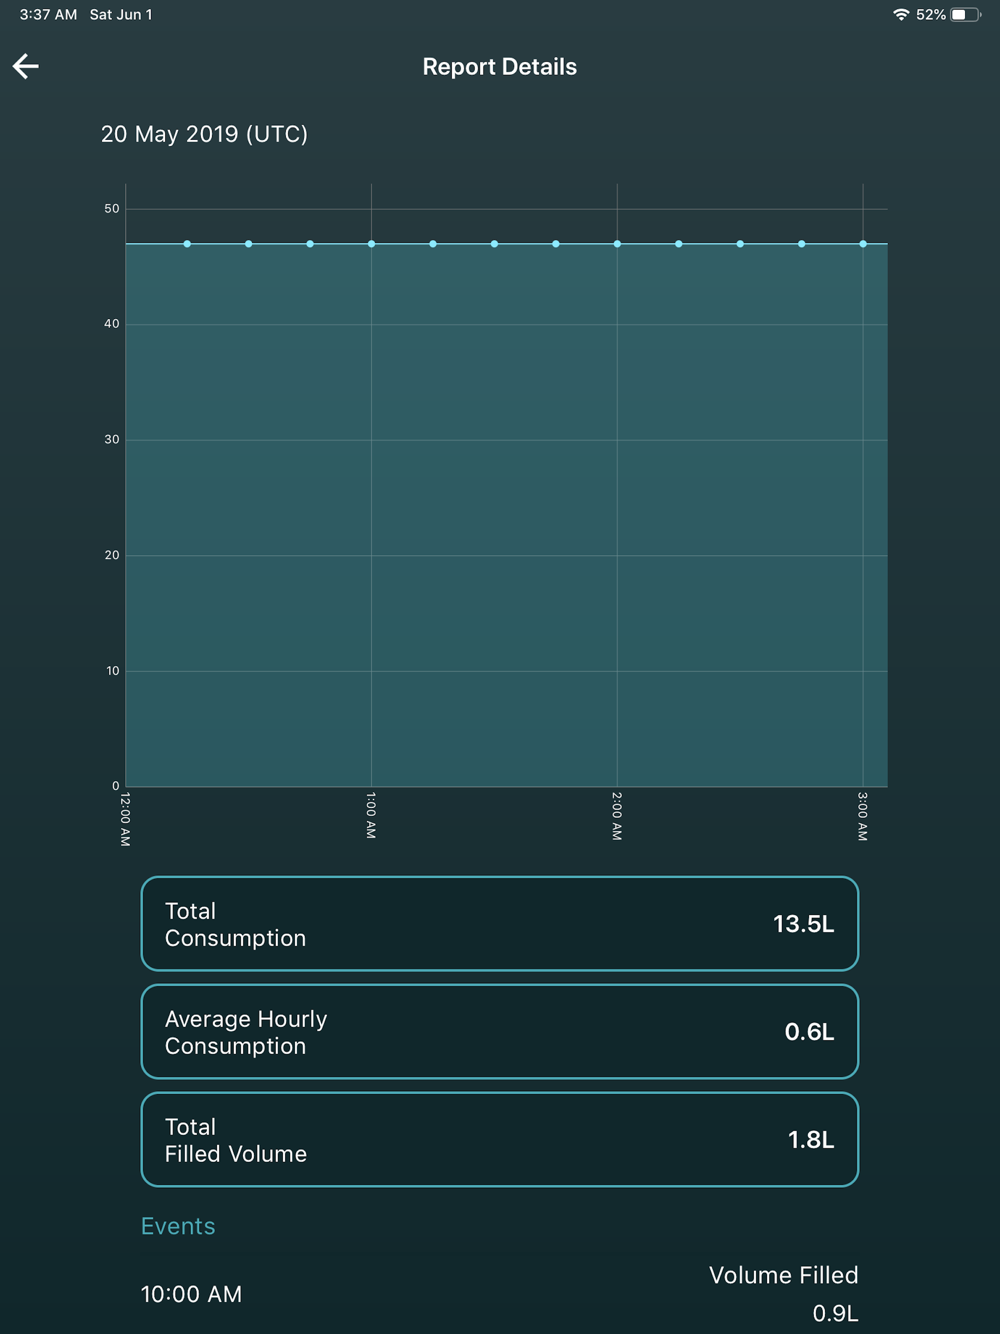Tap the back arrow icon
Viewport: 1000px width, 1334px height.
click(x=26, y=66)
